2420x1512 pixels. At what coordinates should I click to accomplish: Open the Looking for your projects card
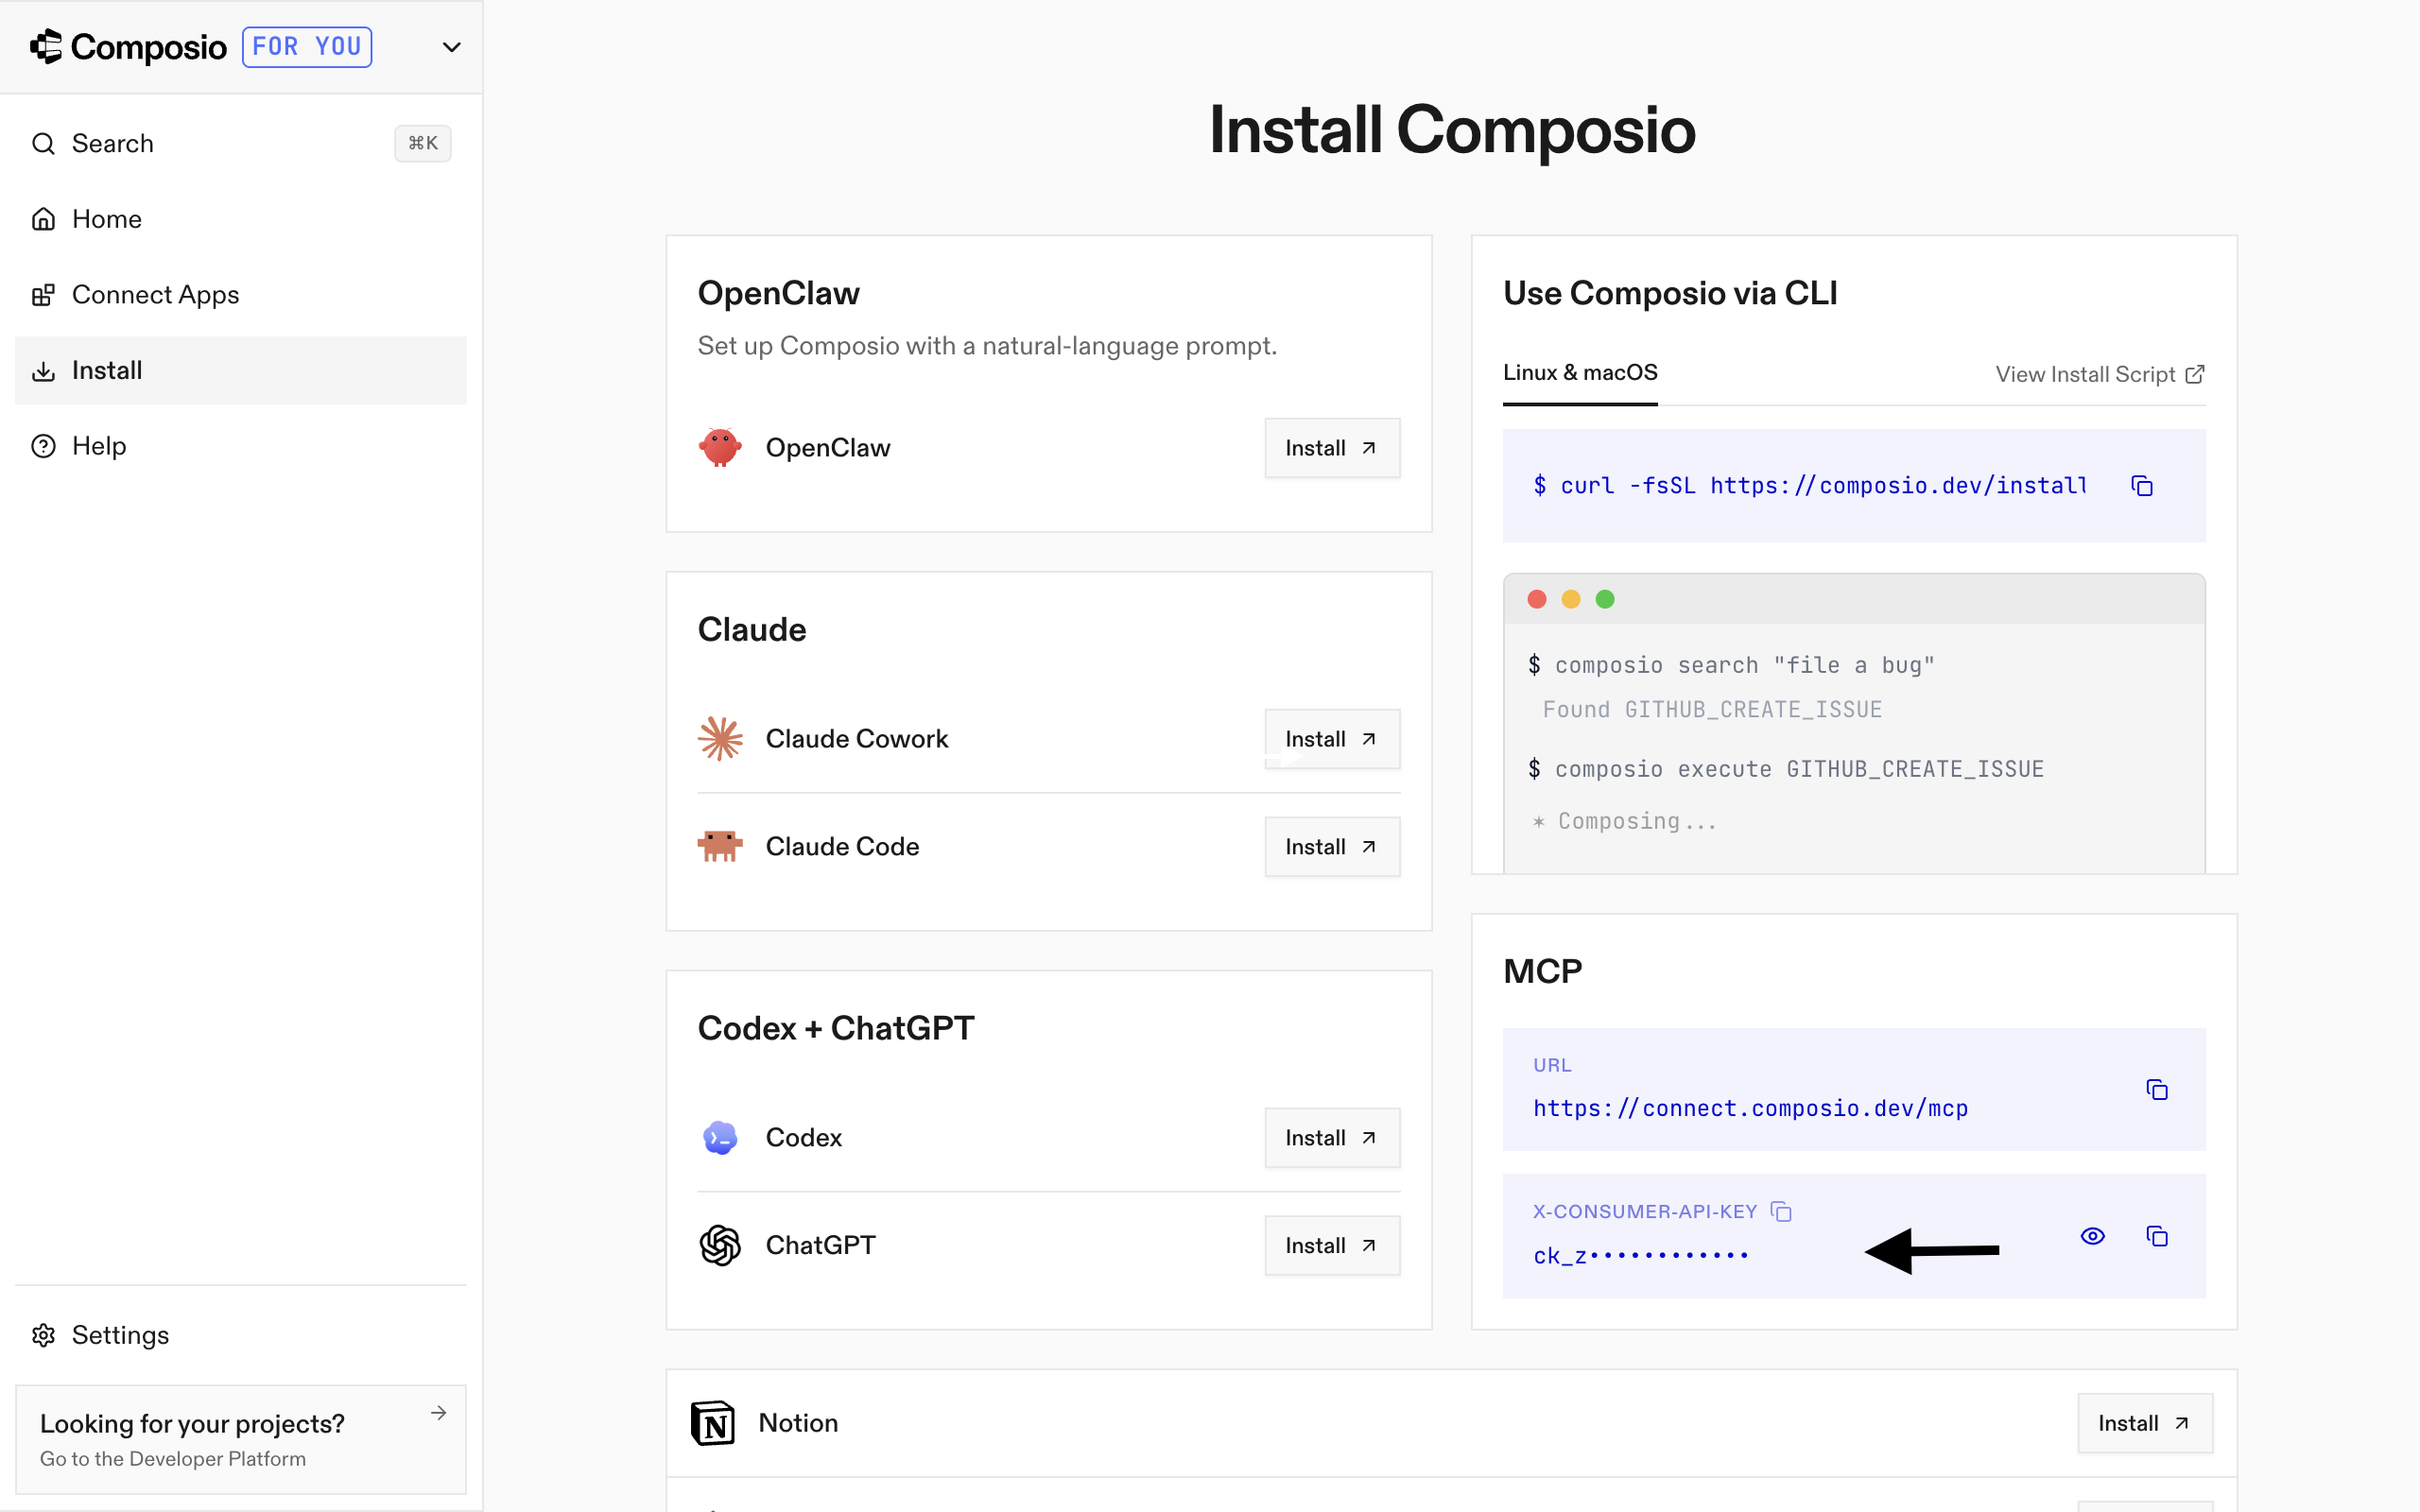click(x=241, y=1439)
